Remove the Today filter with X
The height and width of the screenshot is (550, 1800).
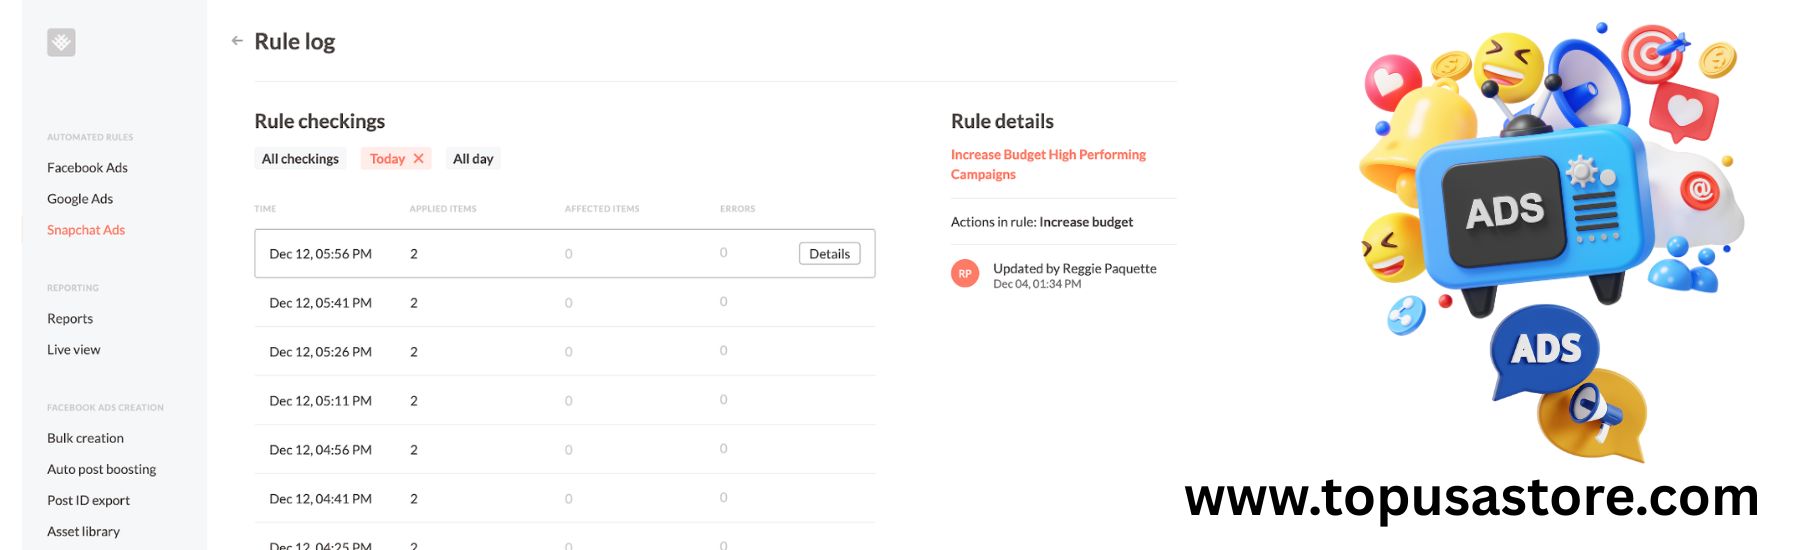[x=419, y=158]
